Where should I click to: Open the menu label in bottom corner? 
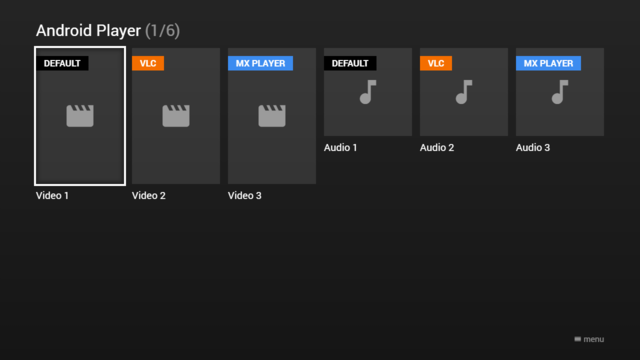point(594,339)
